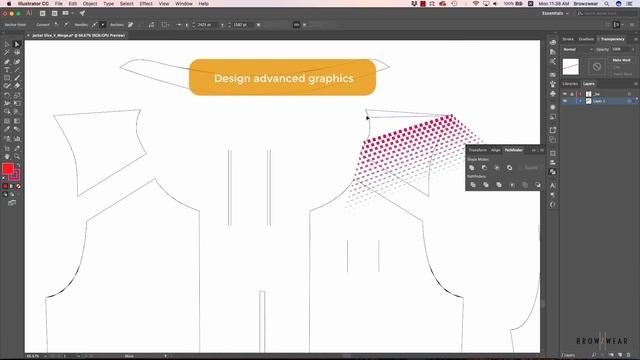This screenshot has height=360, width=640.
Task: Click the Exclude shape mode icon
Action: pos(509,168)
